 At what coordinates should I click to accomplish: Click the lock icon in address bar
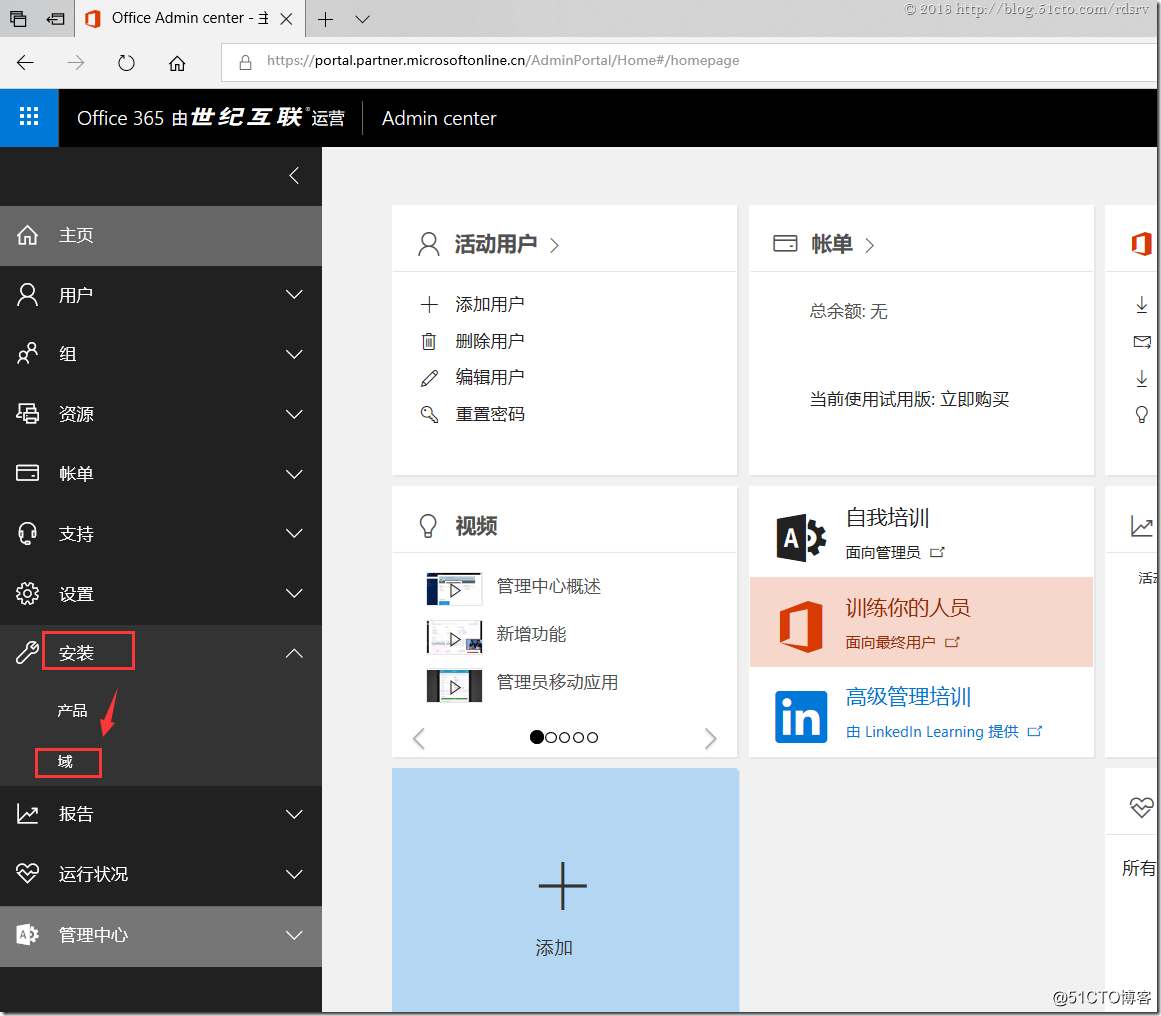point(245,62)
